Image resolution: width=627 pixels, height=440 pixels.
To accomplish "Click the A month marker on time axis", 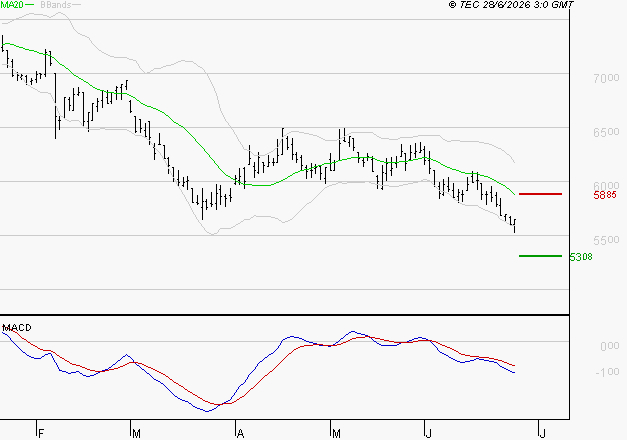I will 240,434.
